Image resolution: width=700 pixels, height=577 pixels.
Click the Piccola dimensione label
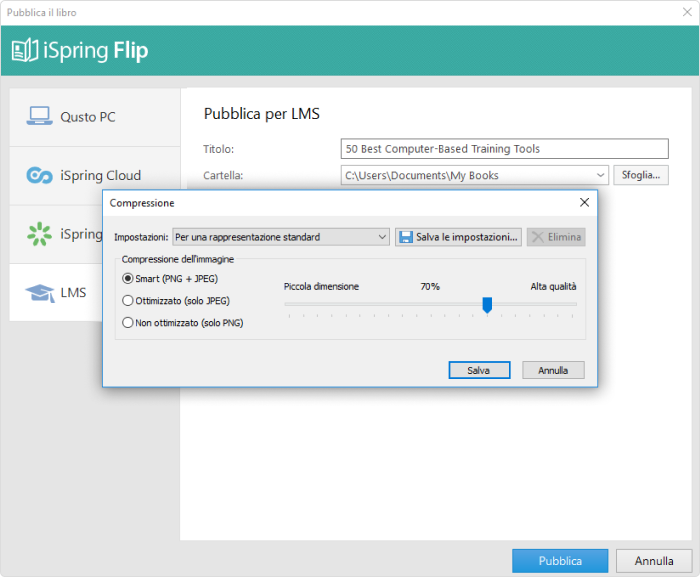click(321, 286)
